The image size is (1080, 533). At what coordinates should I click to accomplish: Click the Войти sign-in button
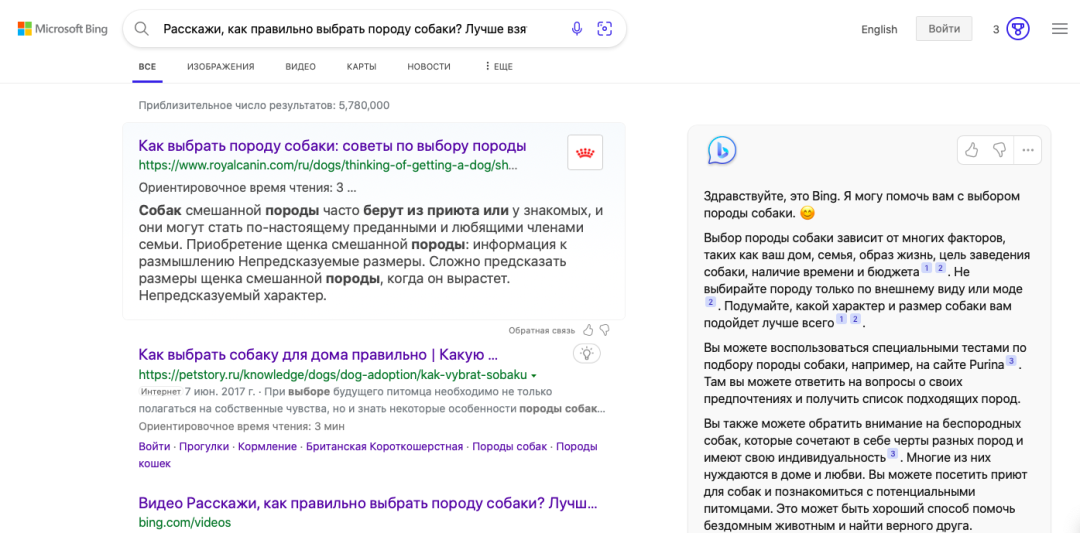[944, 29]
